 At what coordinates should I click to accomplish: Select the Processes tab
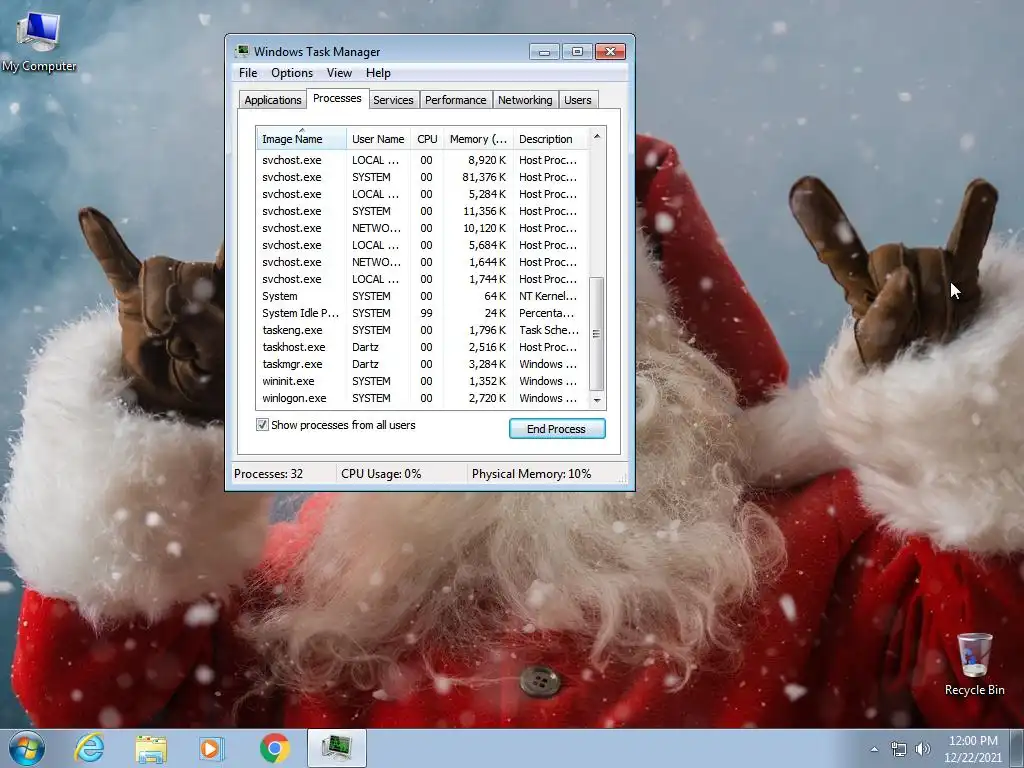[337, 98]
